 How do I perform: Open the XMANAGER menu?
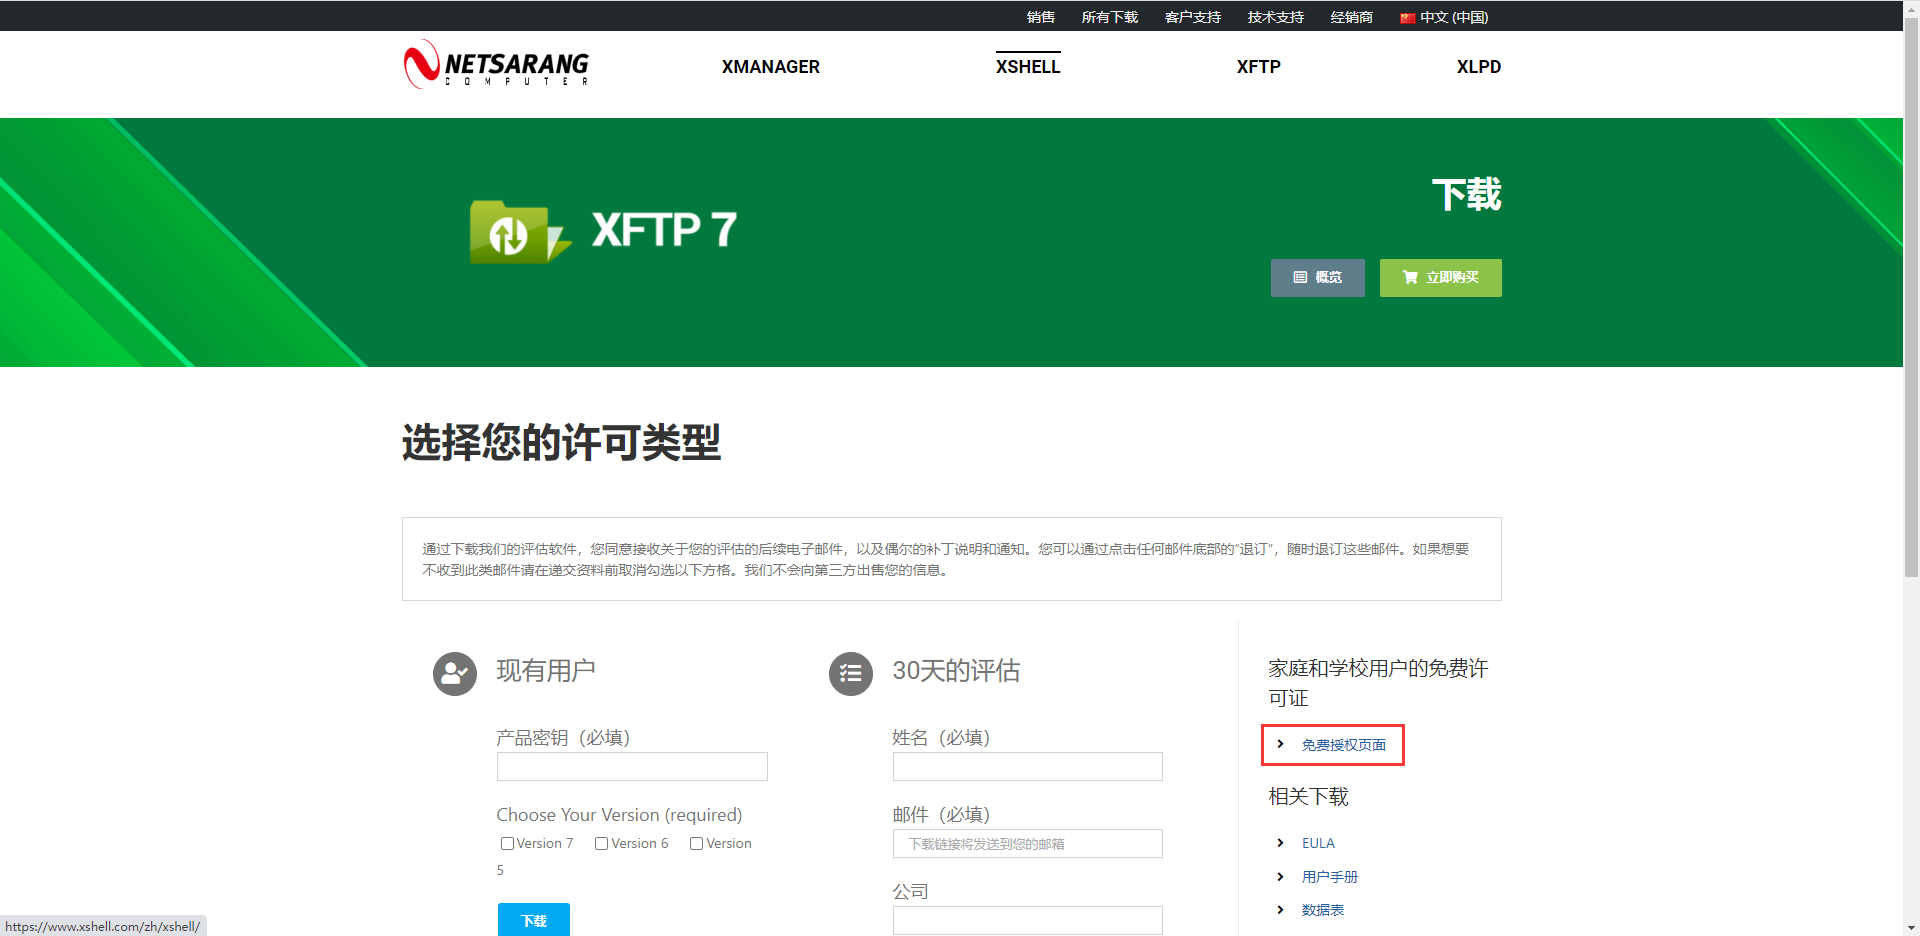point(771,67)
